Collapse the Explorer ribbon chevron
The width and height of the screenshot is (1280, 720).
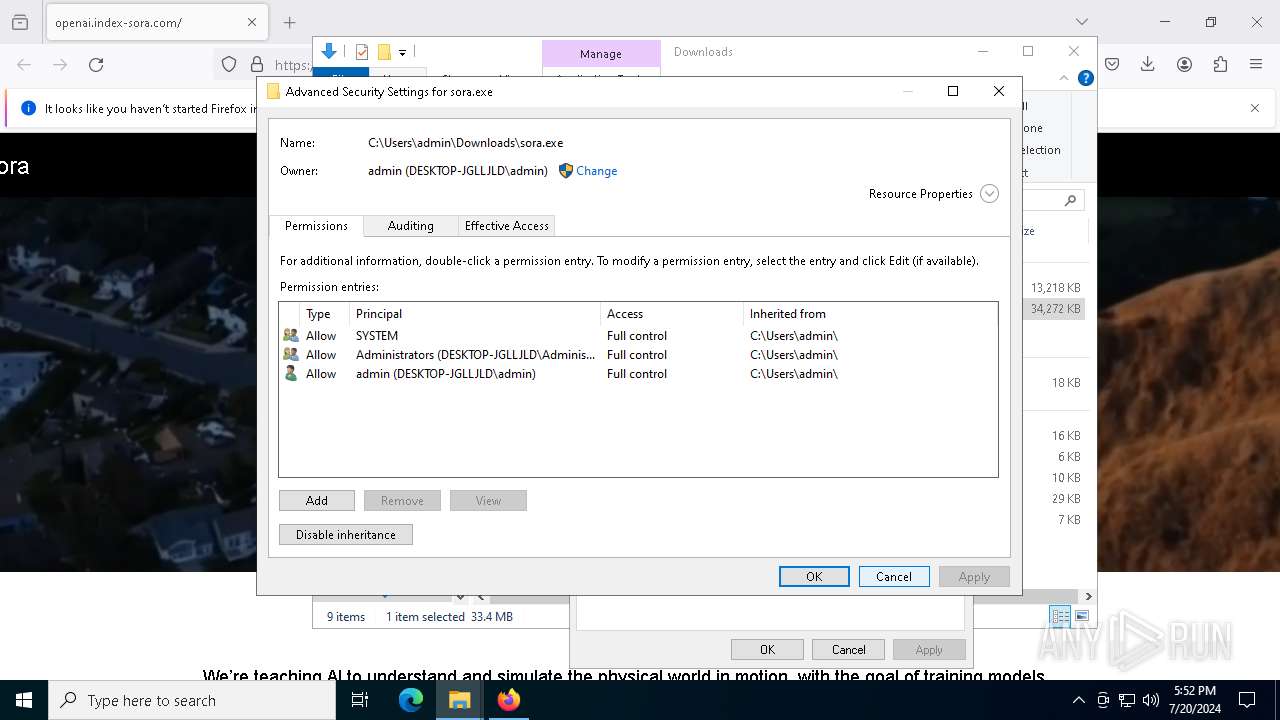click(x=1064, y=78)
